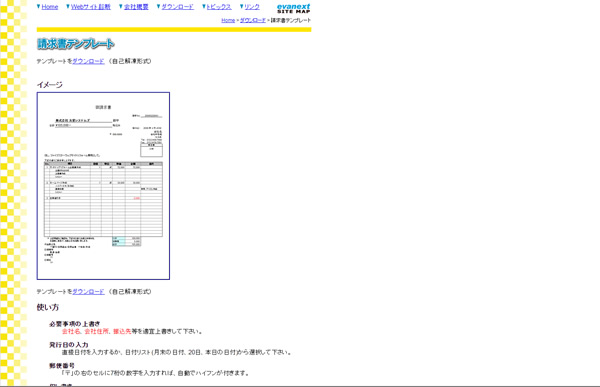This screenshot has height=387, width=600.
Task: Click the arrow icon before the ダウンロード menu item
Action: [x=158, y=6]
